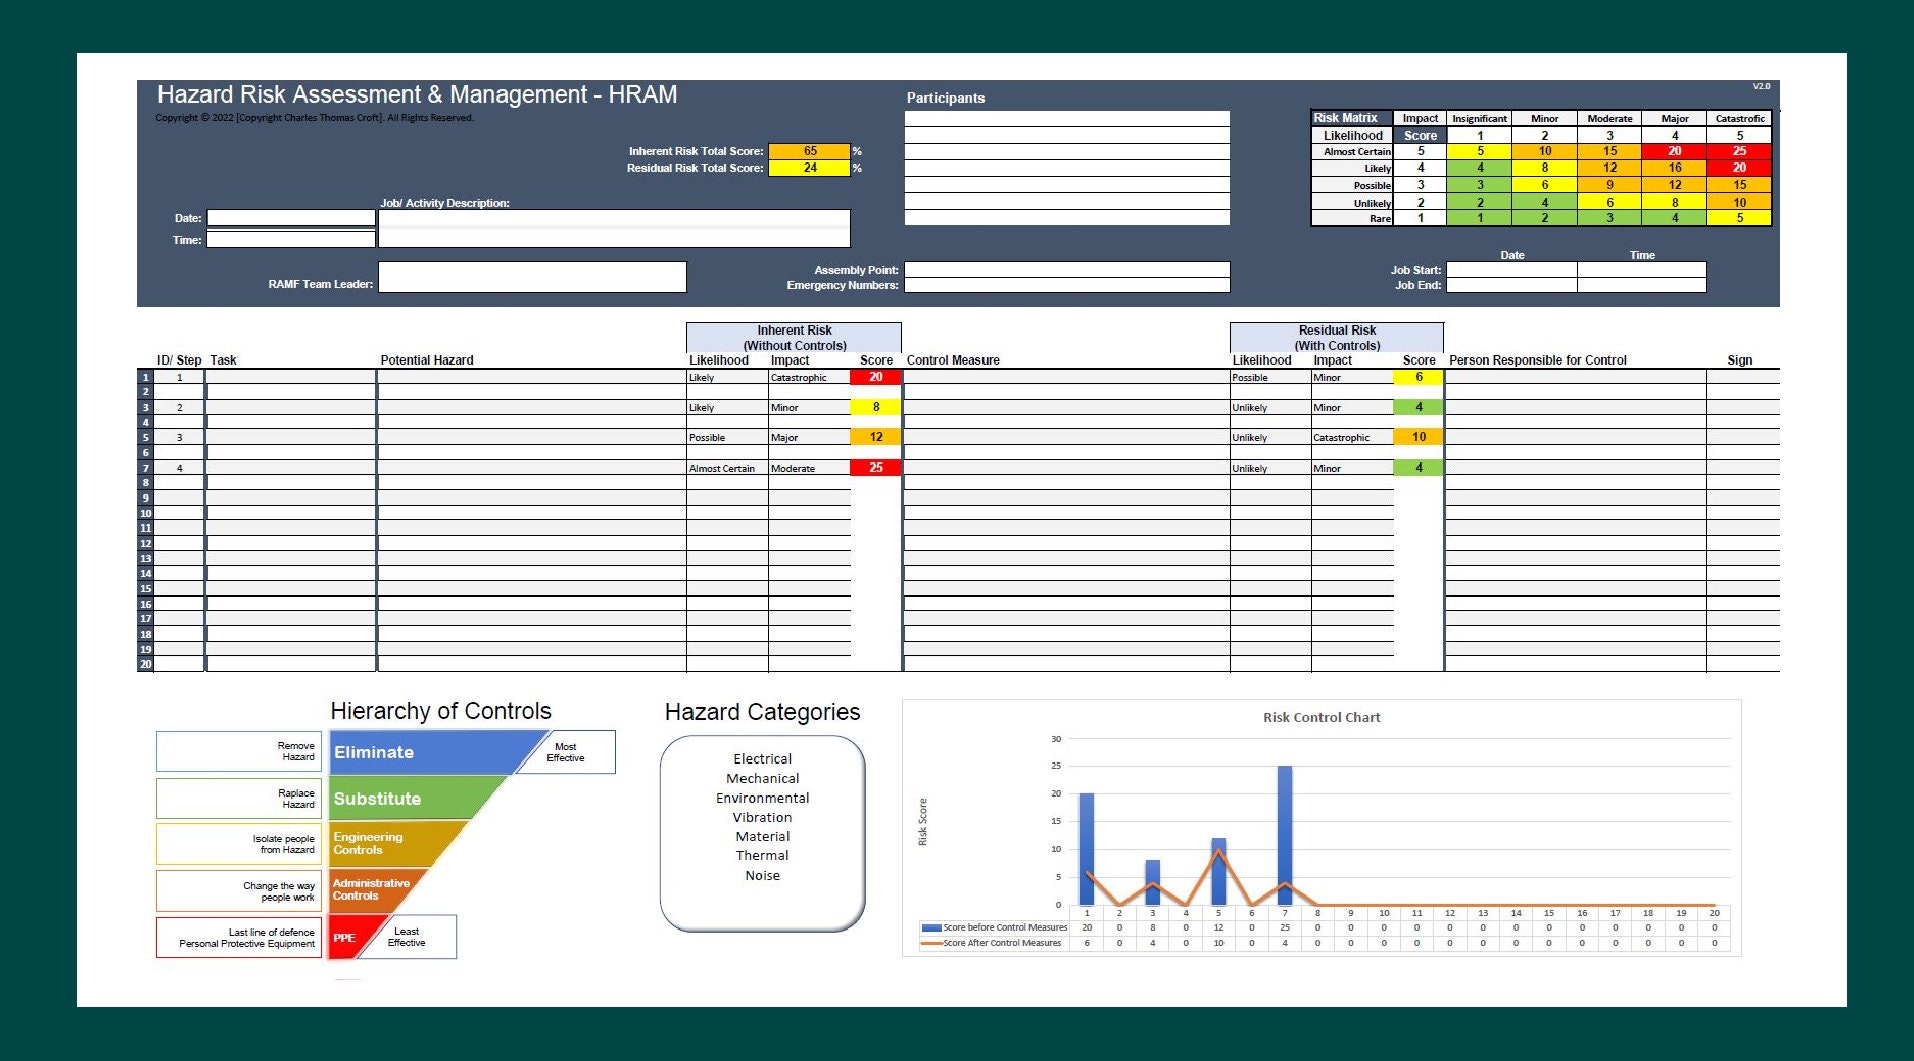This screenshot has height=1061, width=1914.
Task: Click the Job/Activity Description field
Action: pos(612,225)
